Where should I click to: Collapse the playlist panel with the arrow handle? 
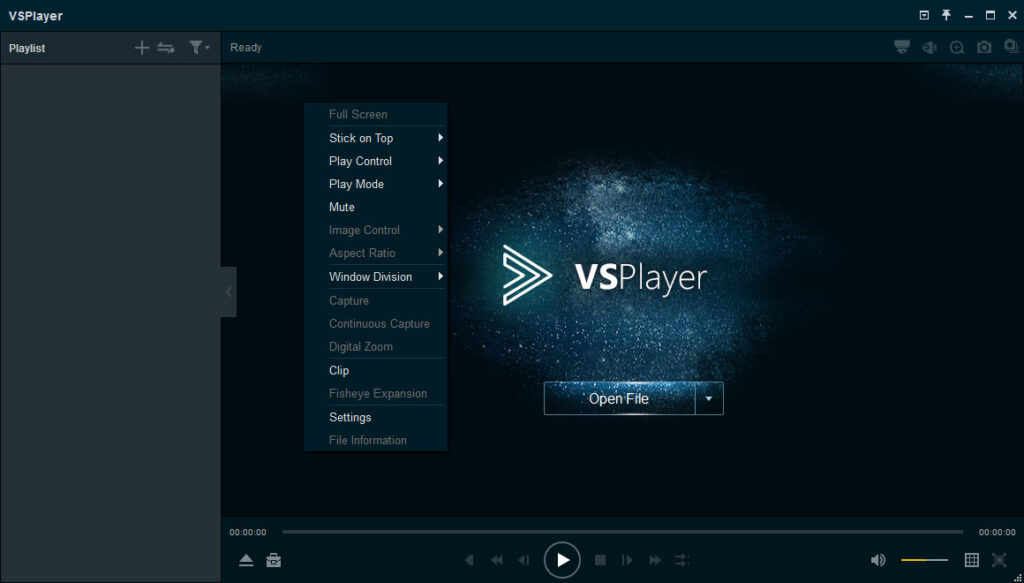(x=229, y=292)
